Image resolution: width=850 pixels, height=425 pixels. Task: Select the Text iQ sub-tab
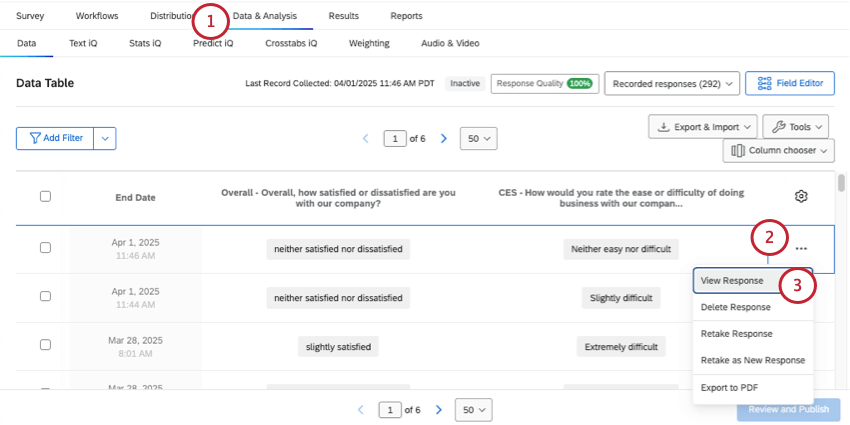(83, 43)
